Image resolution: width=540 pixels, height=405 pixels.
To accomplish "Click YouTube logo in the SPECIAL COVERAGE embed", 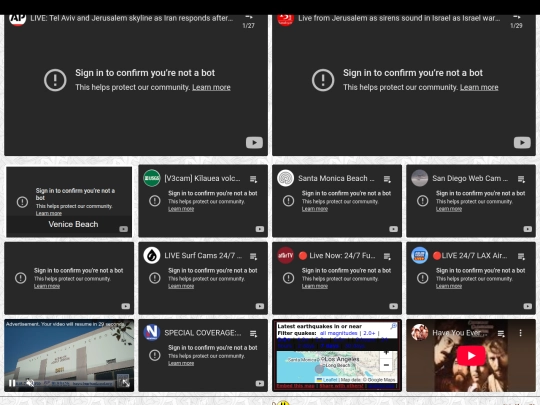I will (260, 383).
